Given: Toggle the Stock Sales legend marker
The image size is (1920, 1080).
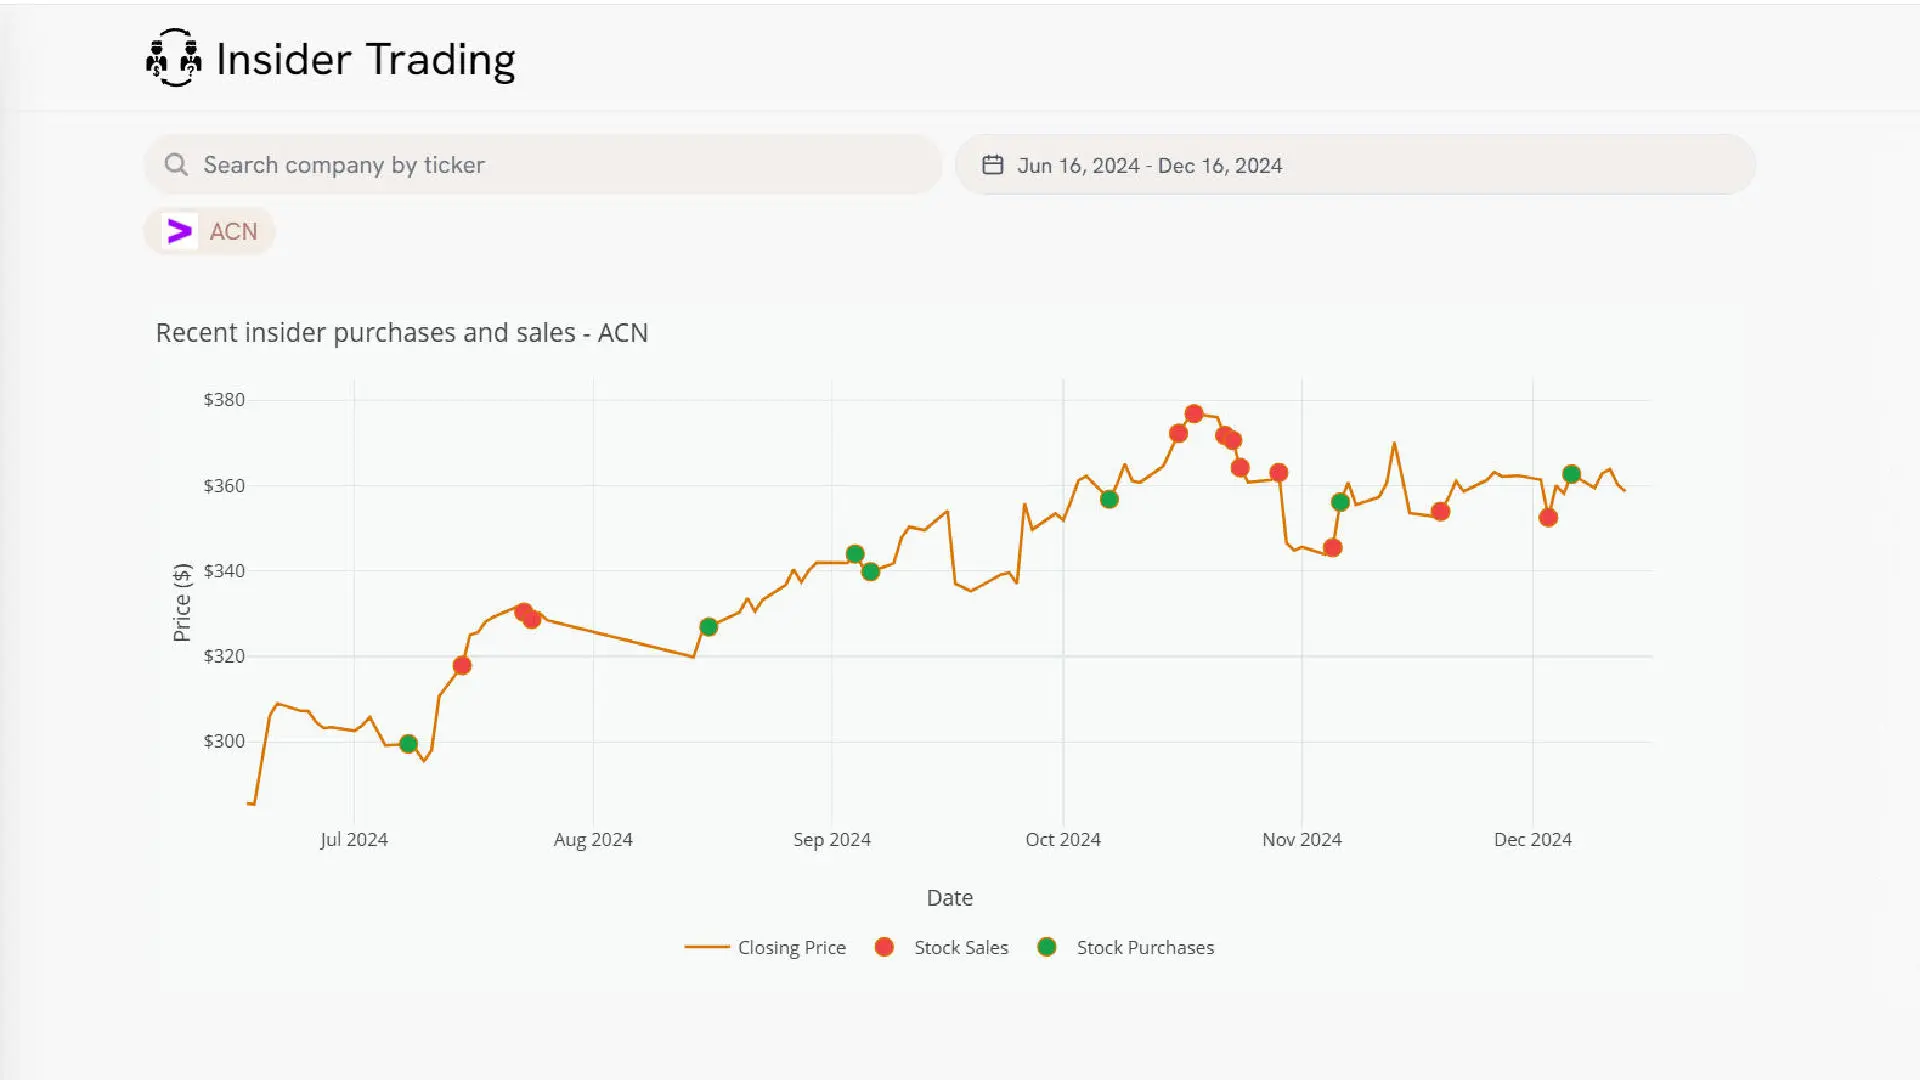Looking at the screenshot, I should tap(884, 947).
